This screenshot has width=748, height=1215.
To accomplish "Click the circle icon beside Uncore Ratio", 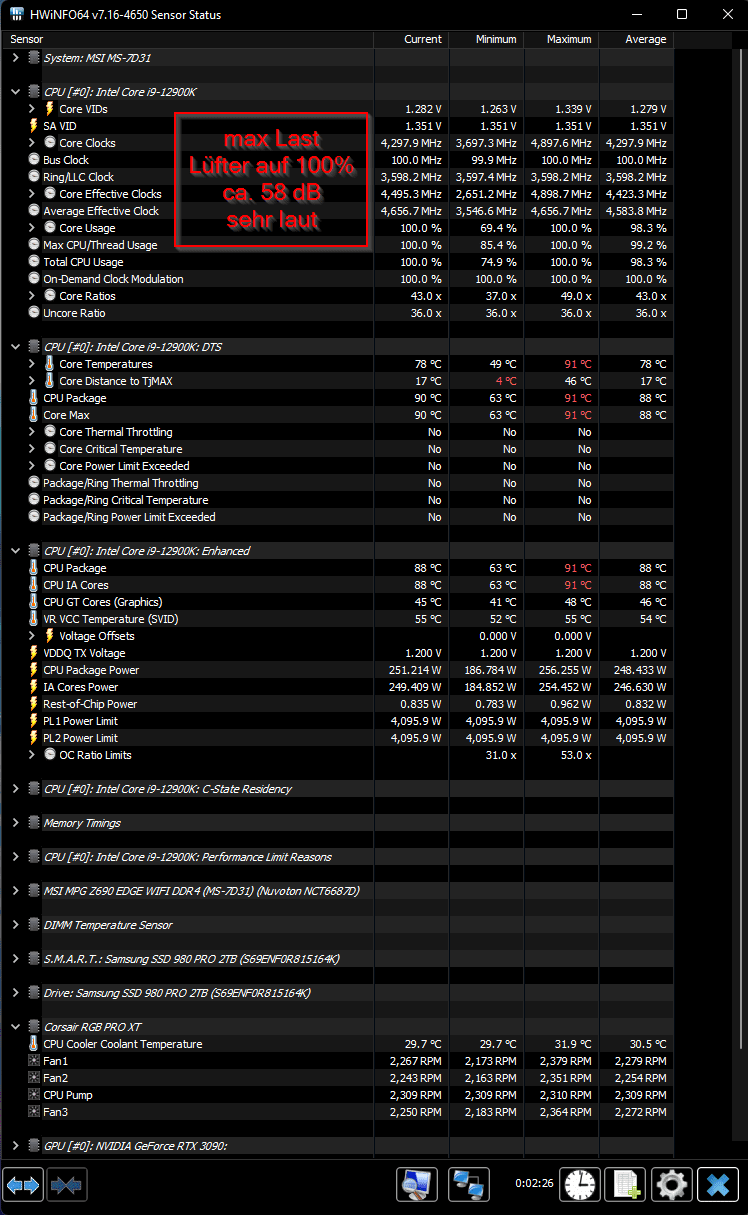I will coord(35,313).
